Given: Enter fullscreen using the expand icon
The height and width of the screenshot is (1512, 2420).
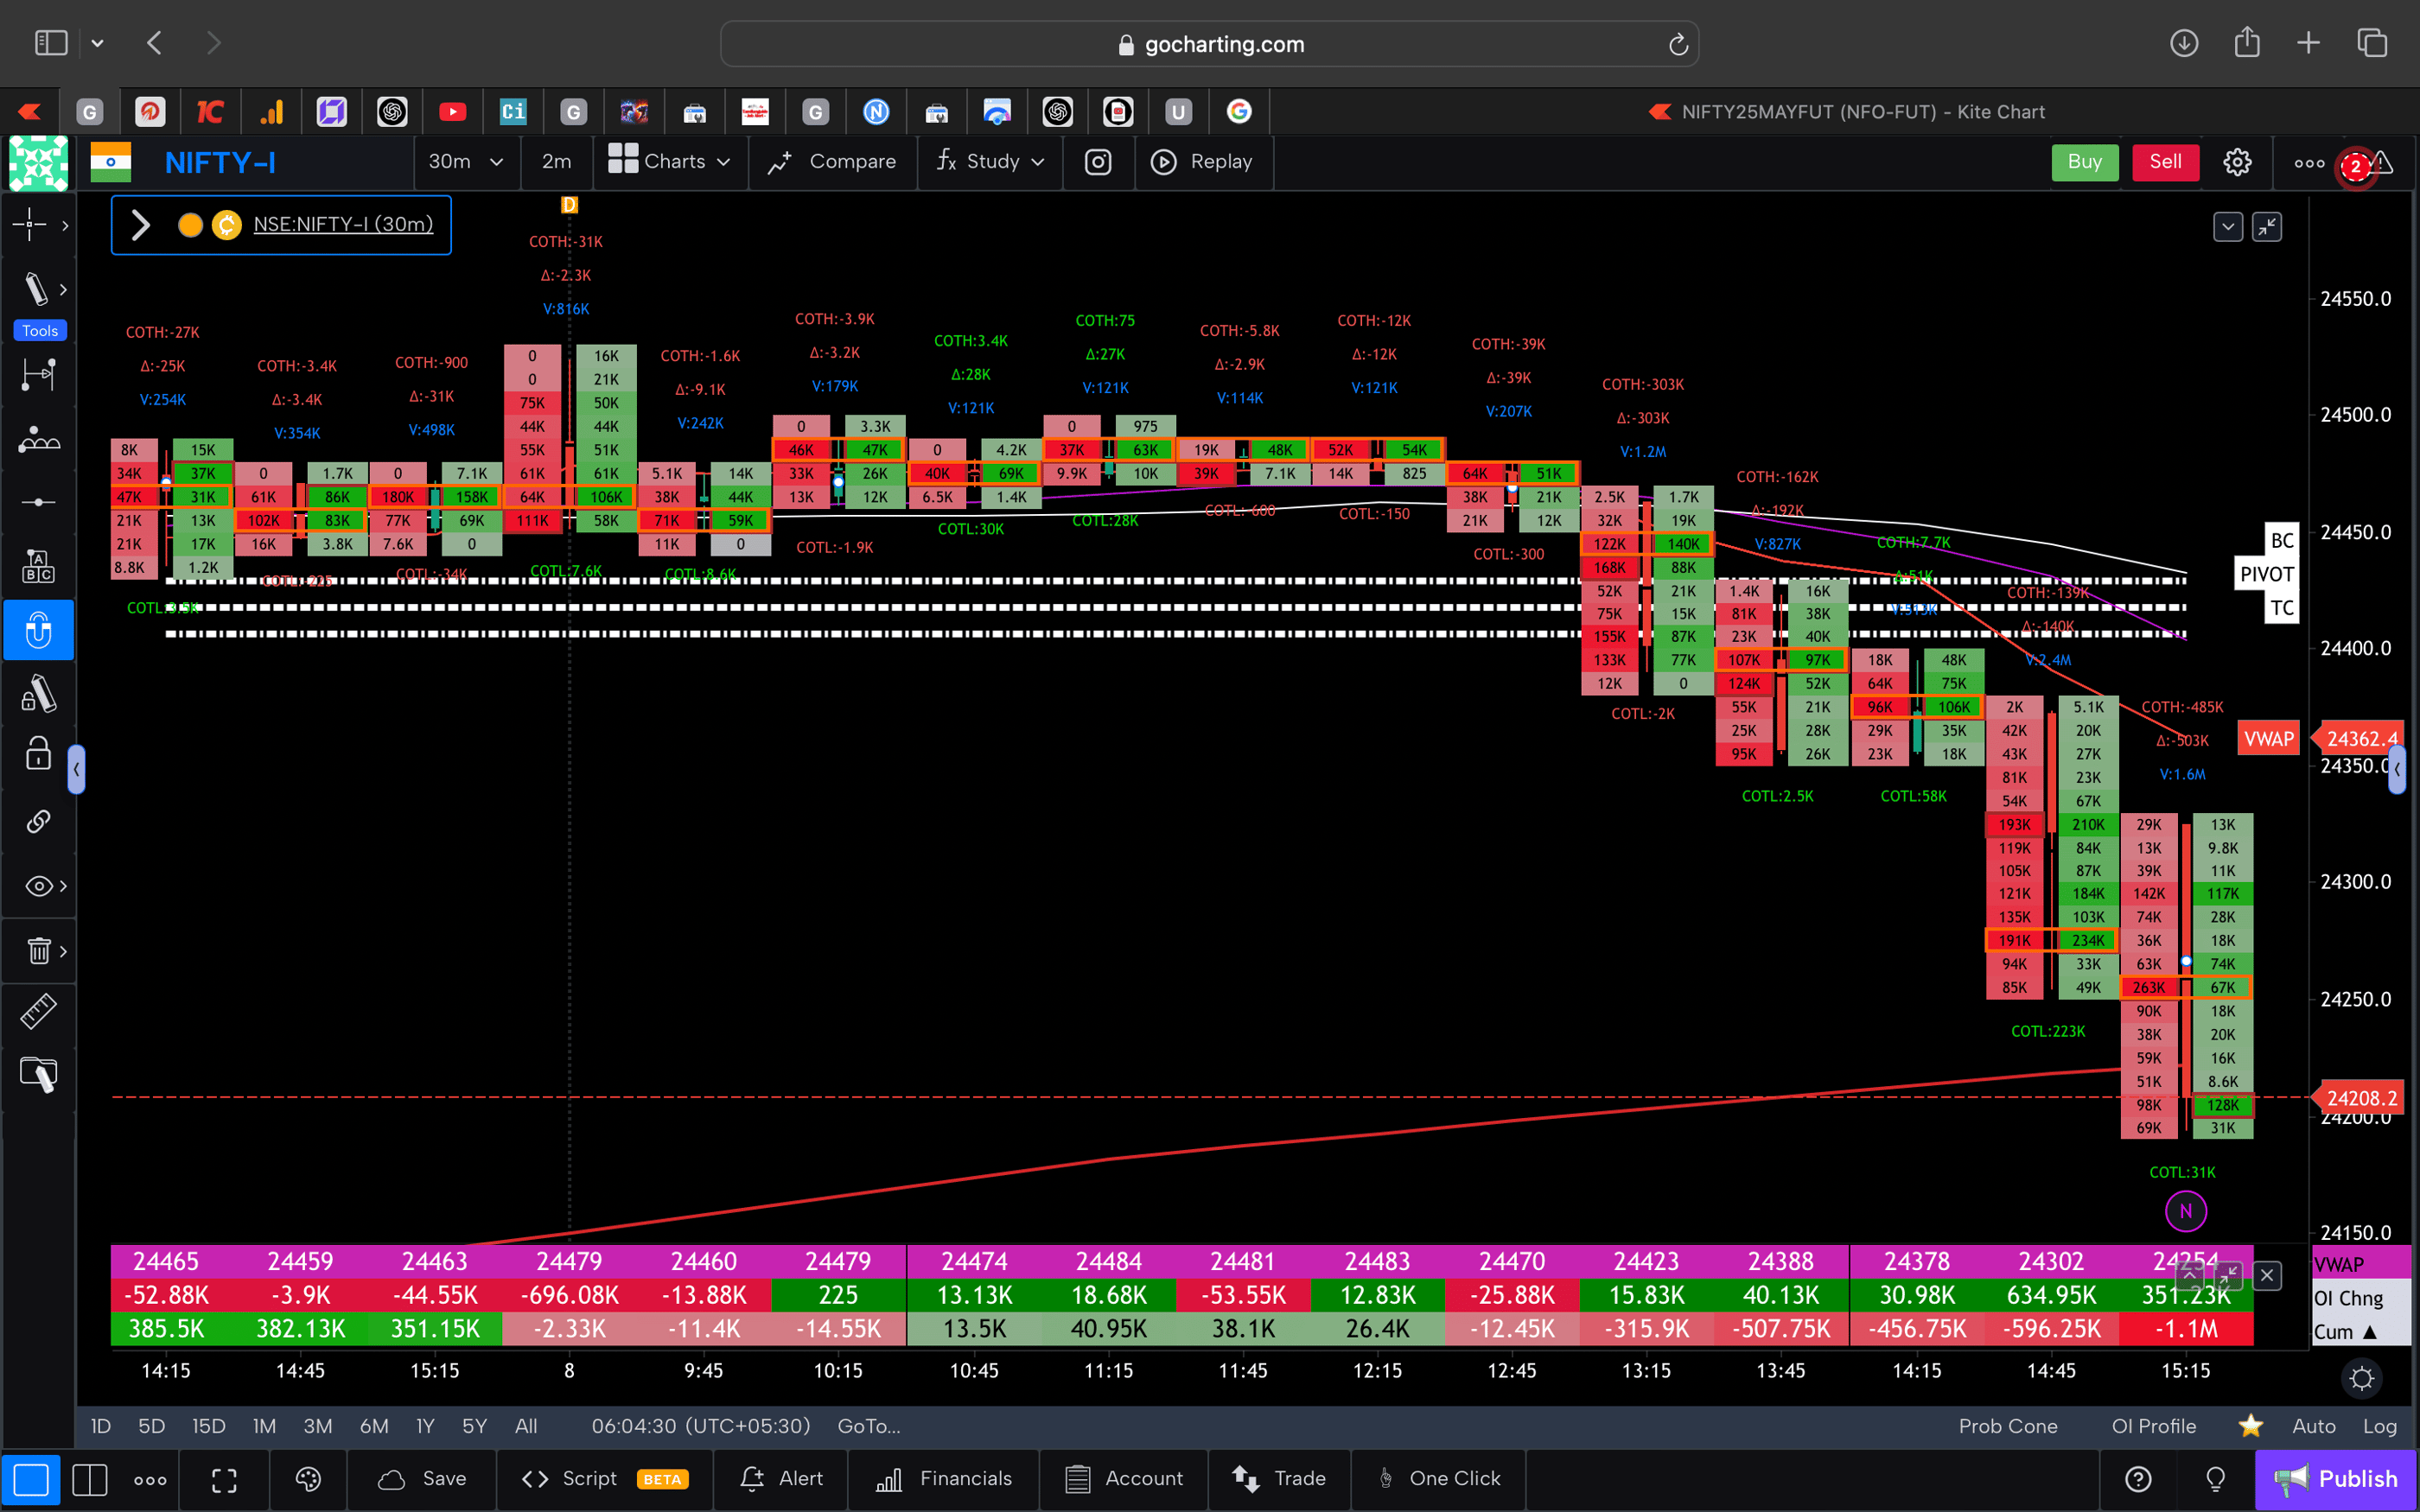Looking at the screenshot, I should pyautogui.click(x=224, y=1479).
